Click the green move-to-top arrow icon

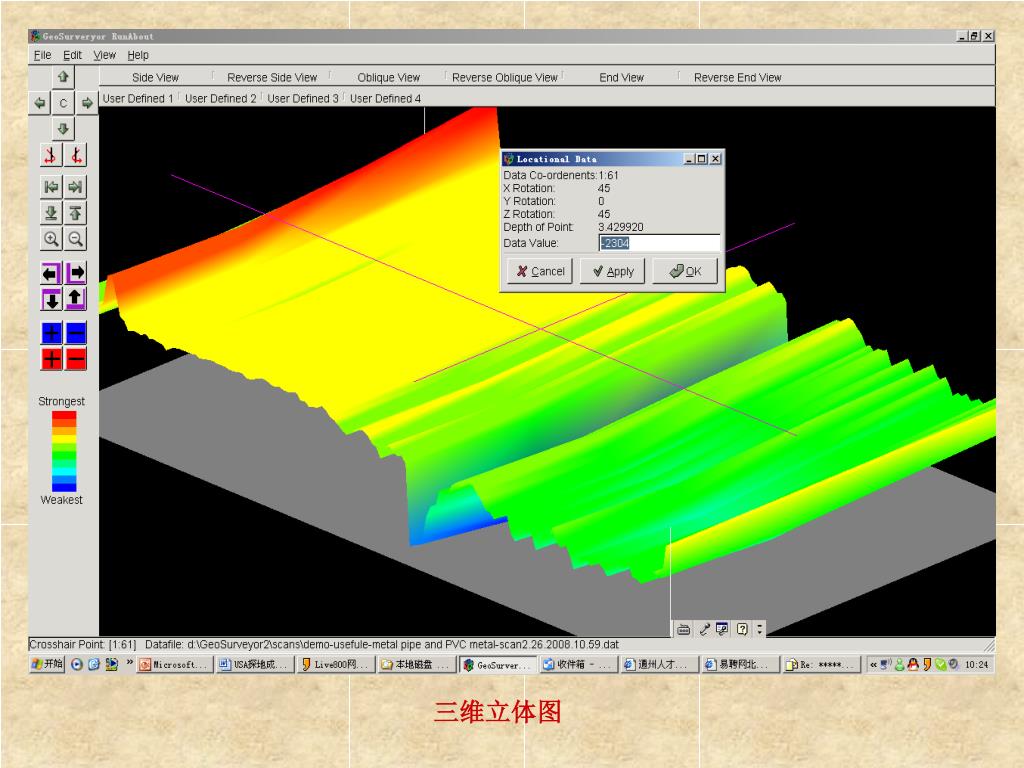[76, 213]
